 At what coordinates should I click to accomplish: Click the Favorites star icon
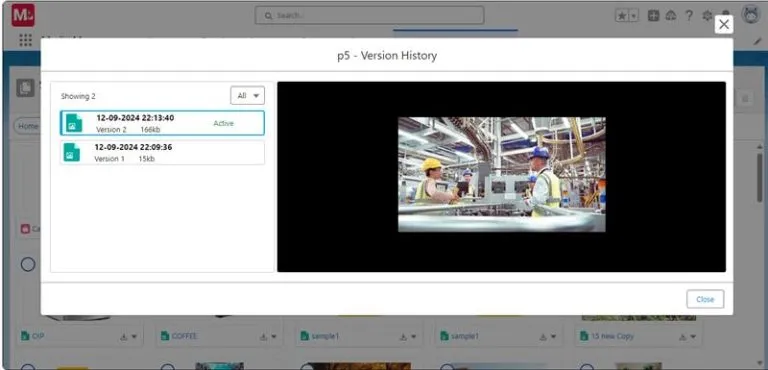click(x=622, y=16)
